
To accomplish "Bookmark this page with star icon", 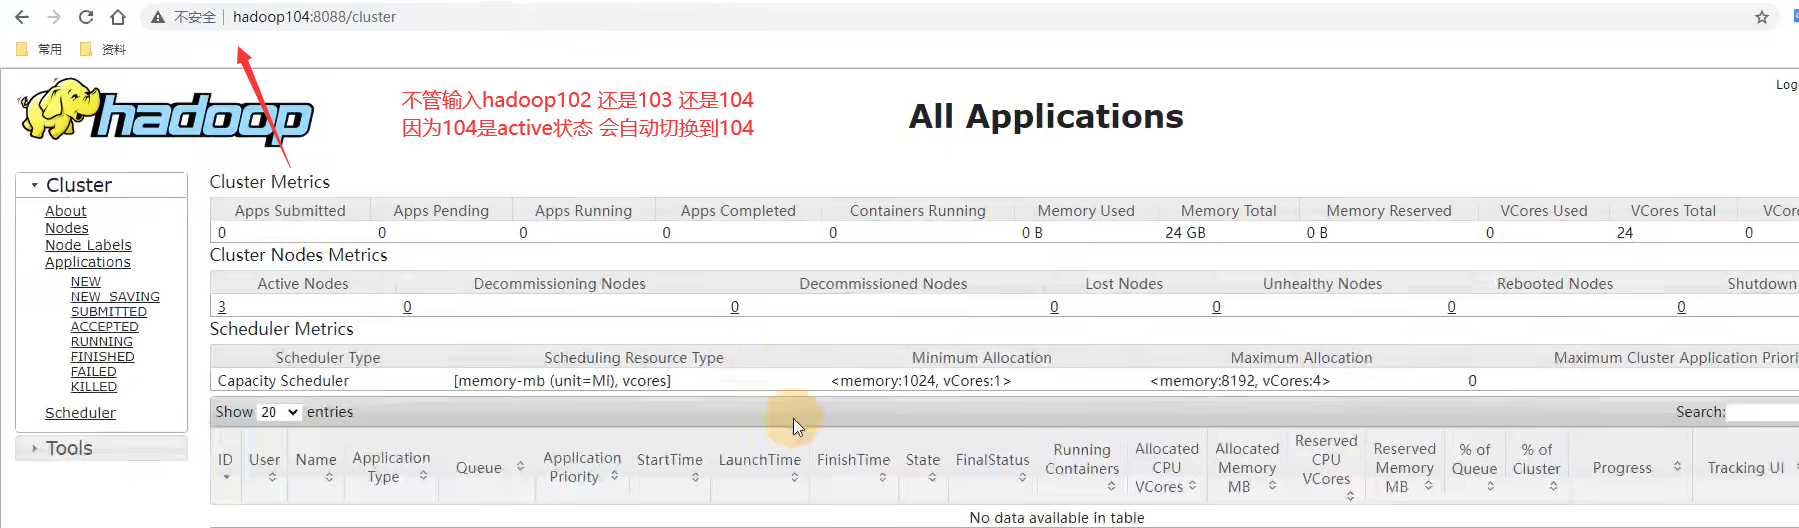I will (x=1762, y=17).
